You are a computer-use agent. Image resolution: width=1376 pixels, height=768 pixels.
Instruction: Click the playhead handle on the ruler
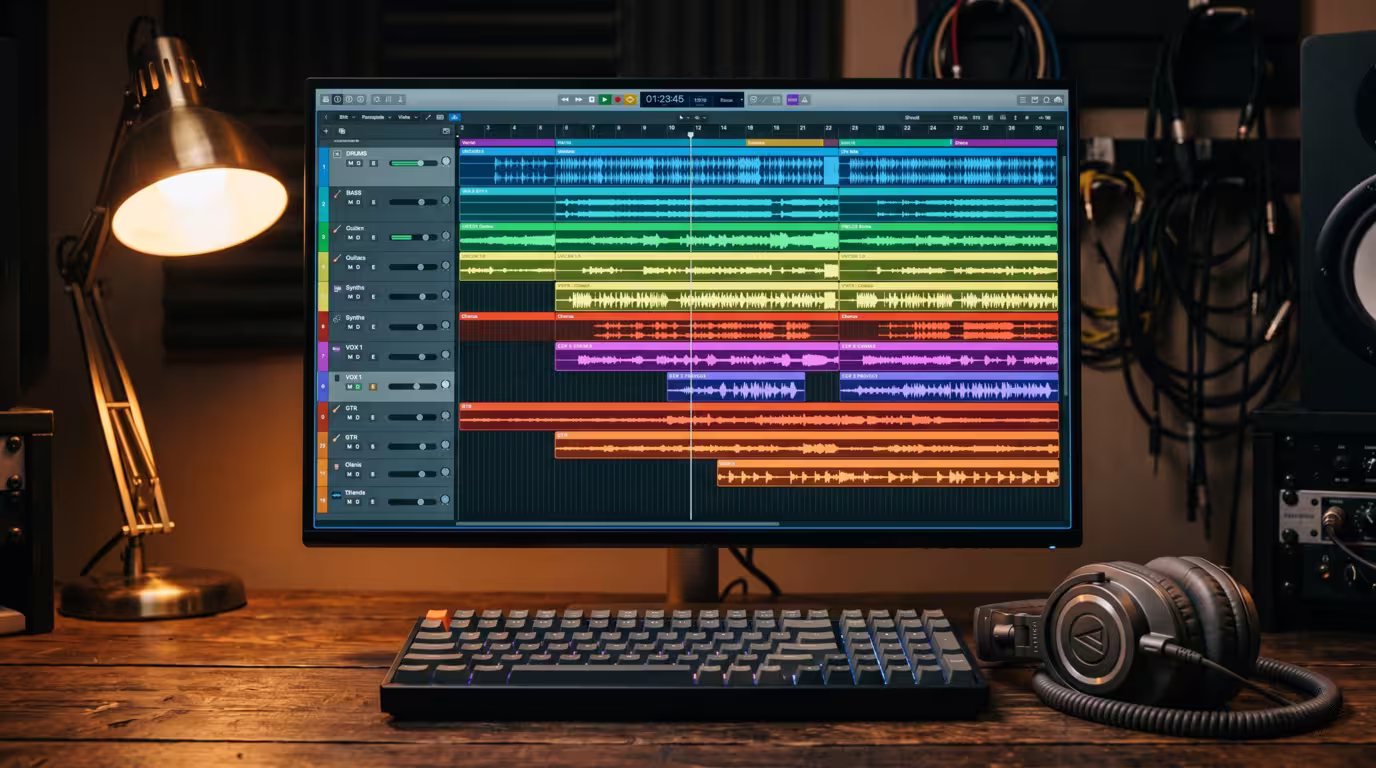[x=690, y=133]
